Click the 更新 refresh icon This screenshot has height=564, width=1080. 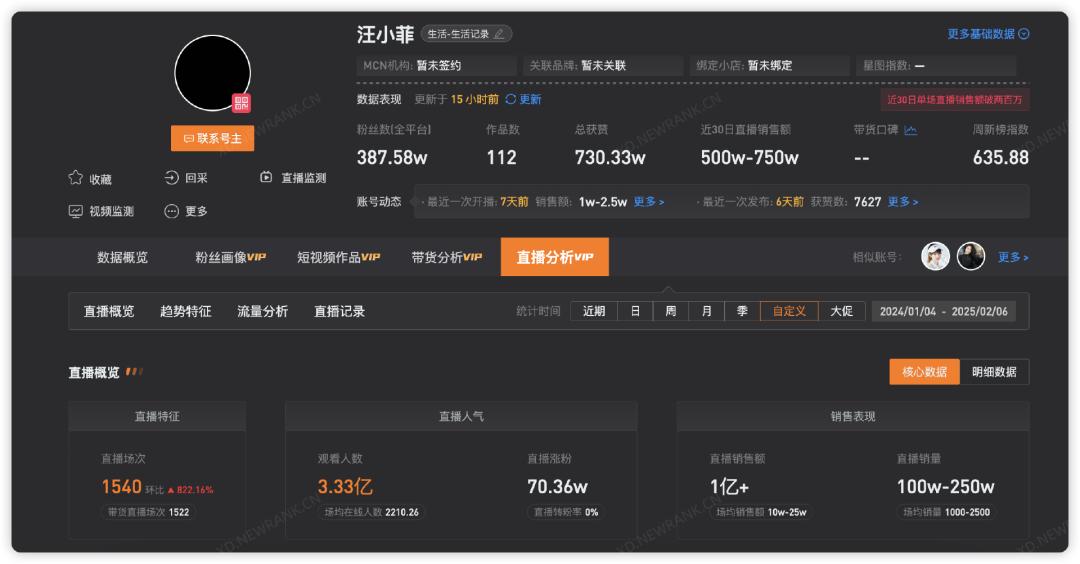click(511, 100)
